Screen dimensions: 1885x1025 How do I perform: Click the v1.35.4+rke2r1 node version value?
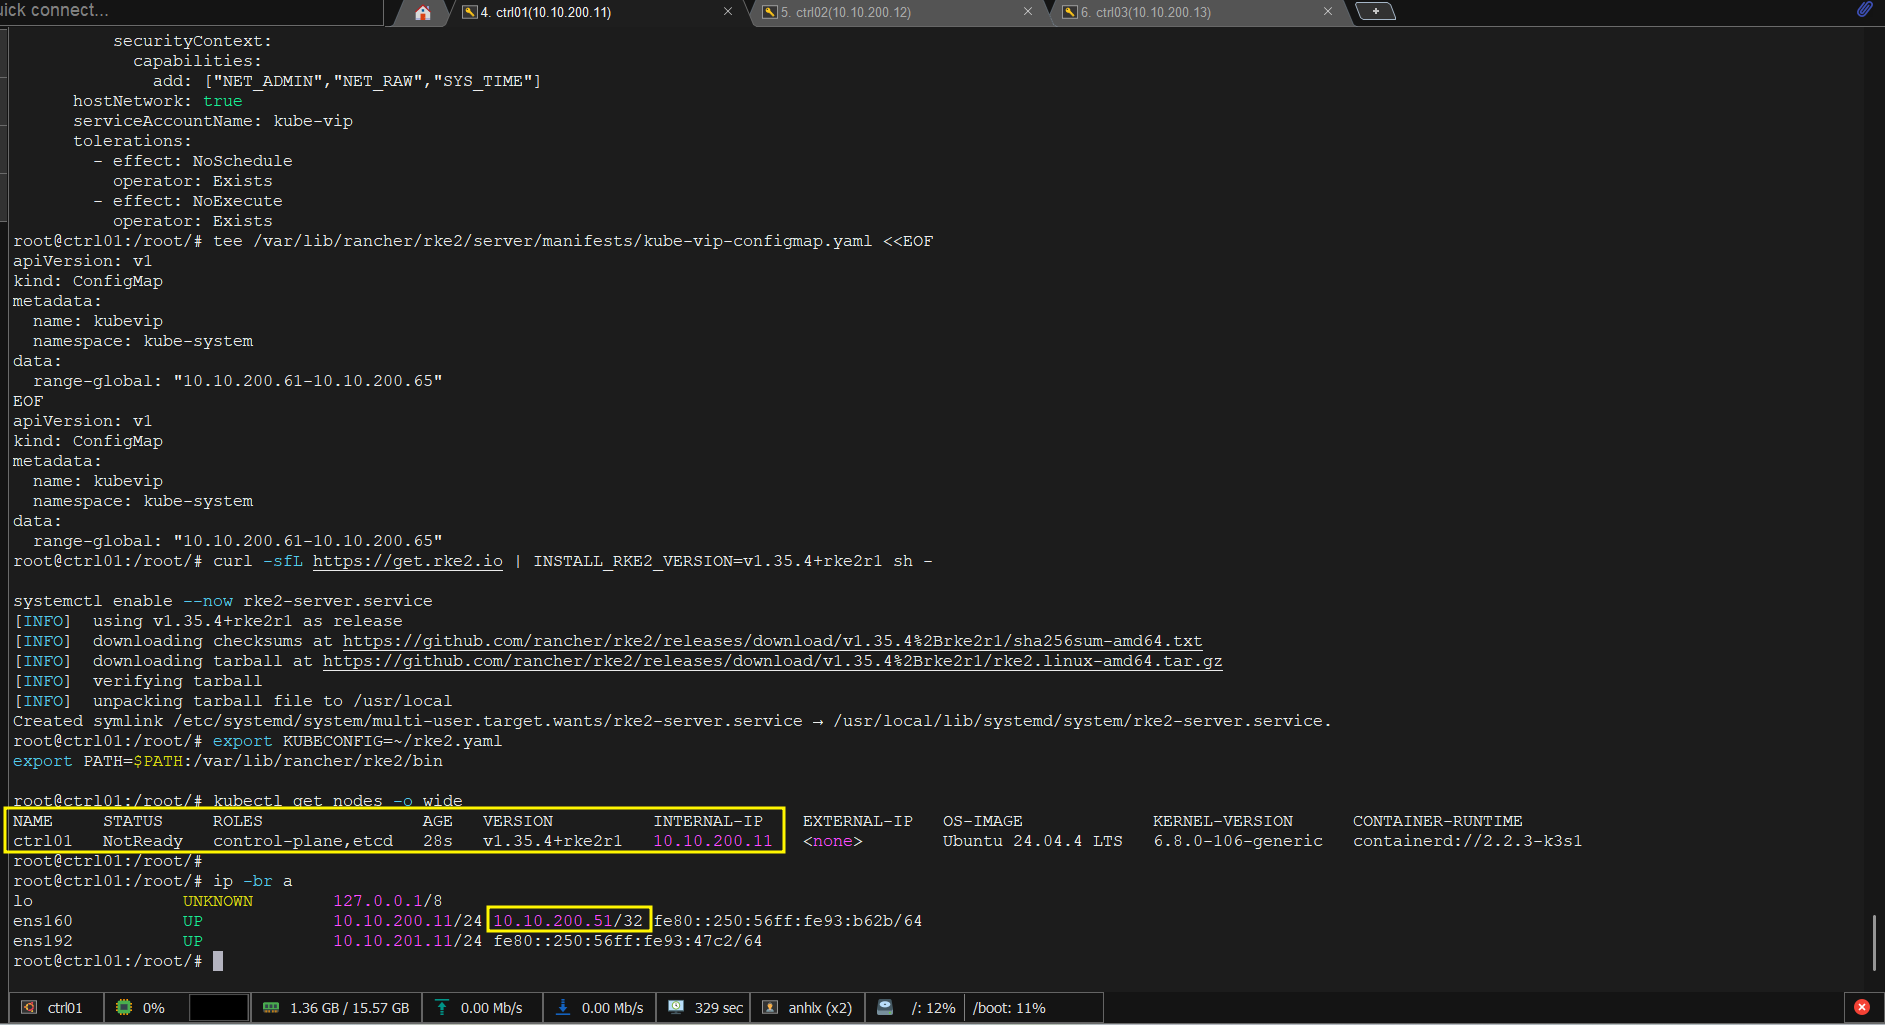[553, 841]
